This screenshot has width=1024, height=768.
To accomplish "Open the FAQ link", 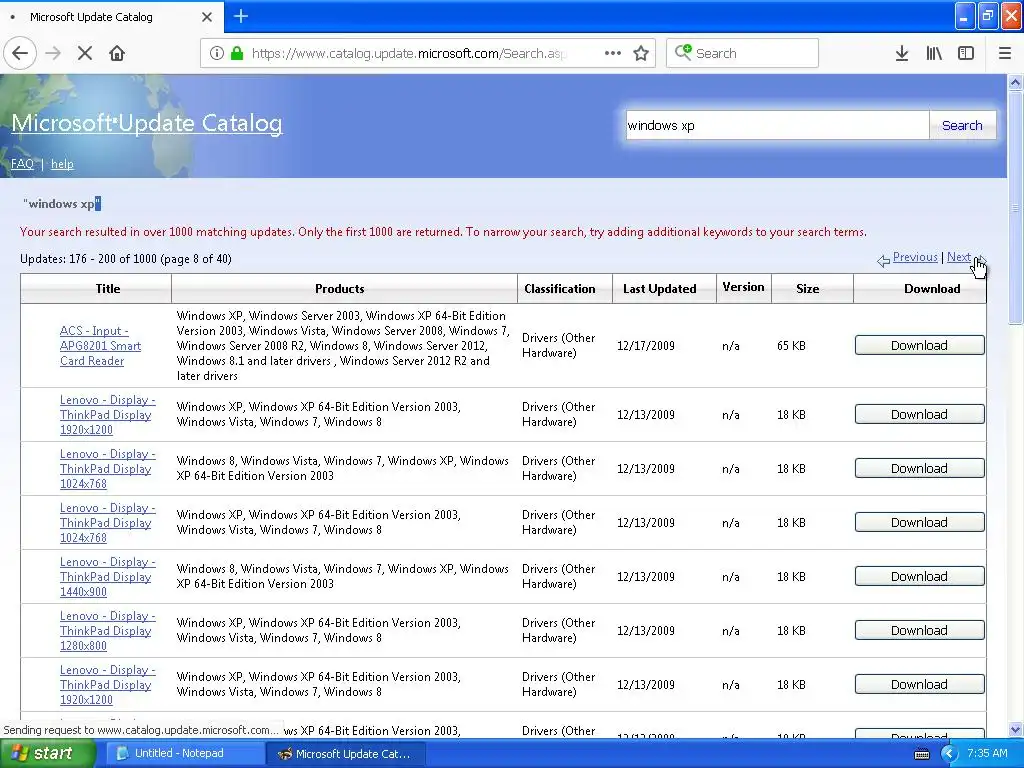I will click(22, 164).
